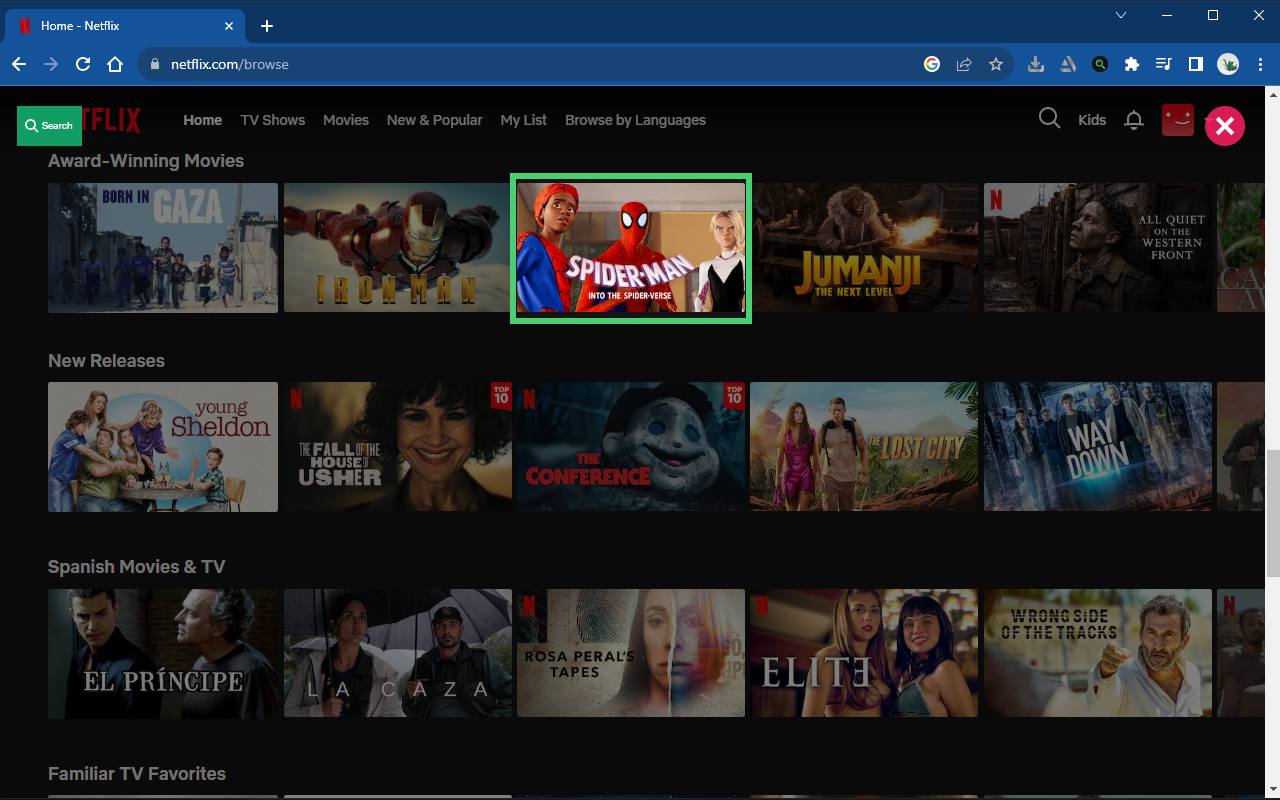Open the Young Sheldon thumbnail
This screenshot has width=1280, height=800.
coord(163,447)
